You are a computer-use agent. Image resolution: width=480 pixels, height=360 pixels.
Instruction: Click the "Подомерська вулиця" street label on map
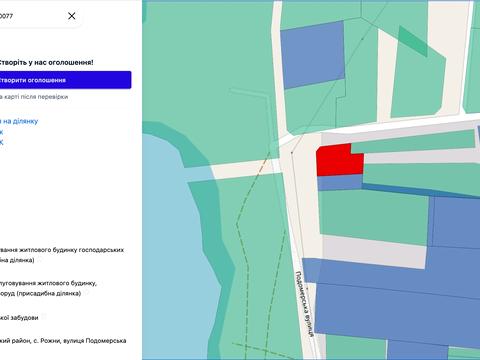click(305, 304)
